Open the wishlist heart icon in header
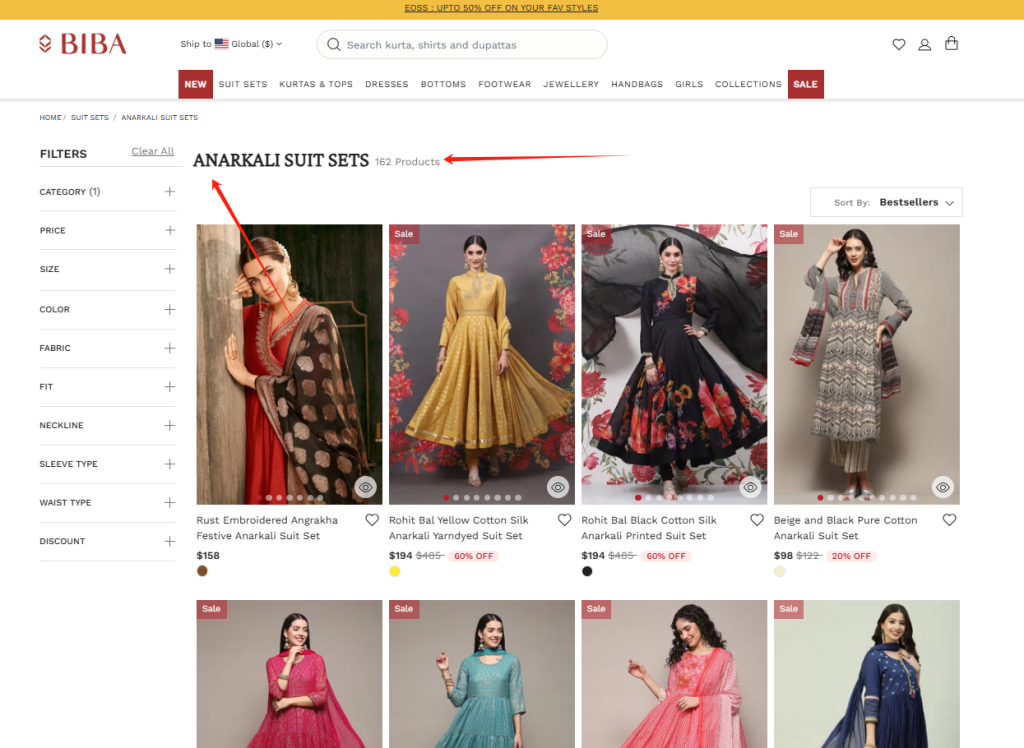1024x748 pixels. (x=898, y=44)
